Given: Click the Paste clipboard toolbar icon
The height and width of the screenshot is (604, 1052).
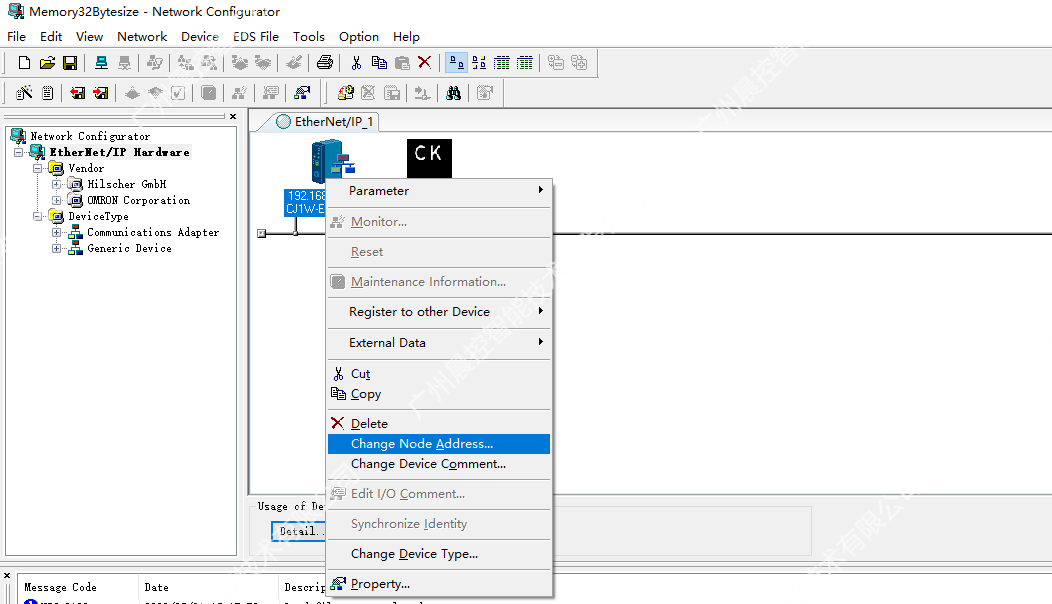Looking at the screenshot, I should [402, 63].
